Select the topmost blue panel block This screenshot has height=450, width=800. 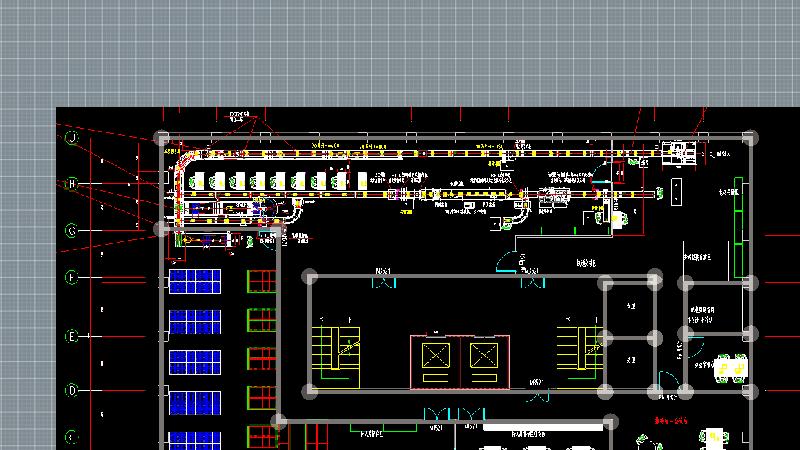[194, 282]
